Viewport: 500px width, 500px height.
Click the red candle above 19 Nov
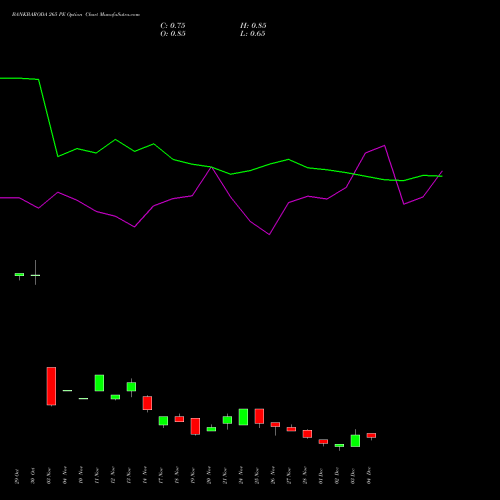tap(195, 426)
